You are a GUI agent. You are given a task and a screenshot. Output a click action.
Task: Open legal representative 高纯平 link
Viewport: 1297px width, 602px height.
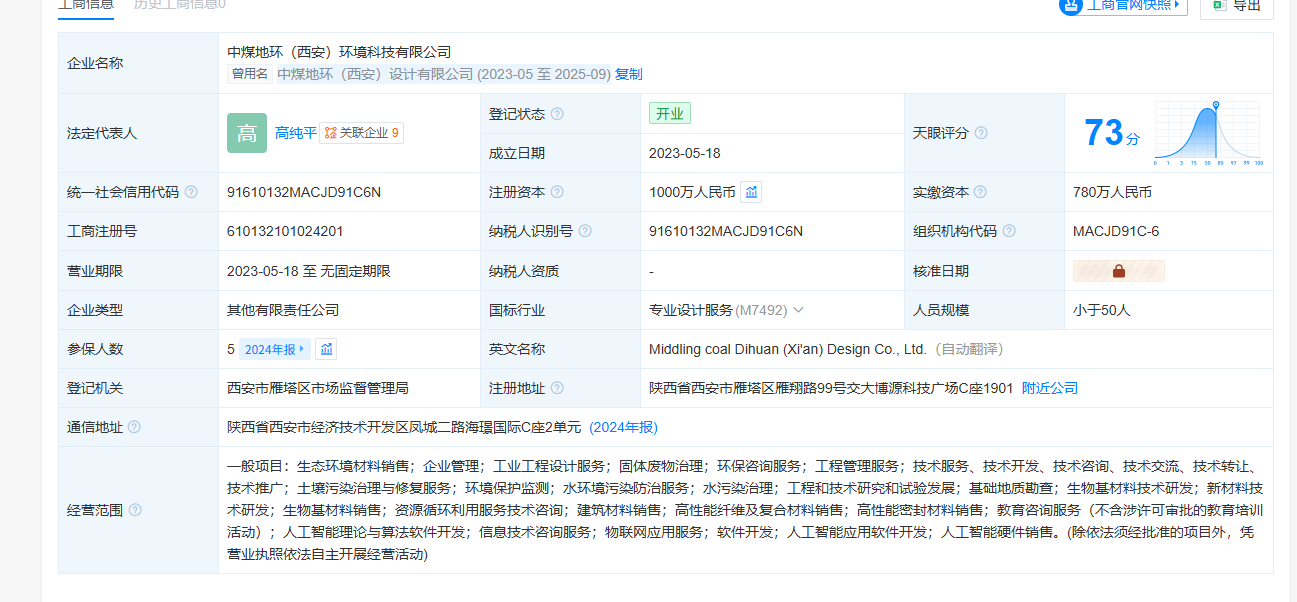click(x=296, y=133)
